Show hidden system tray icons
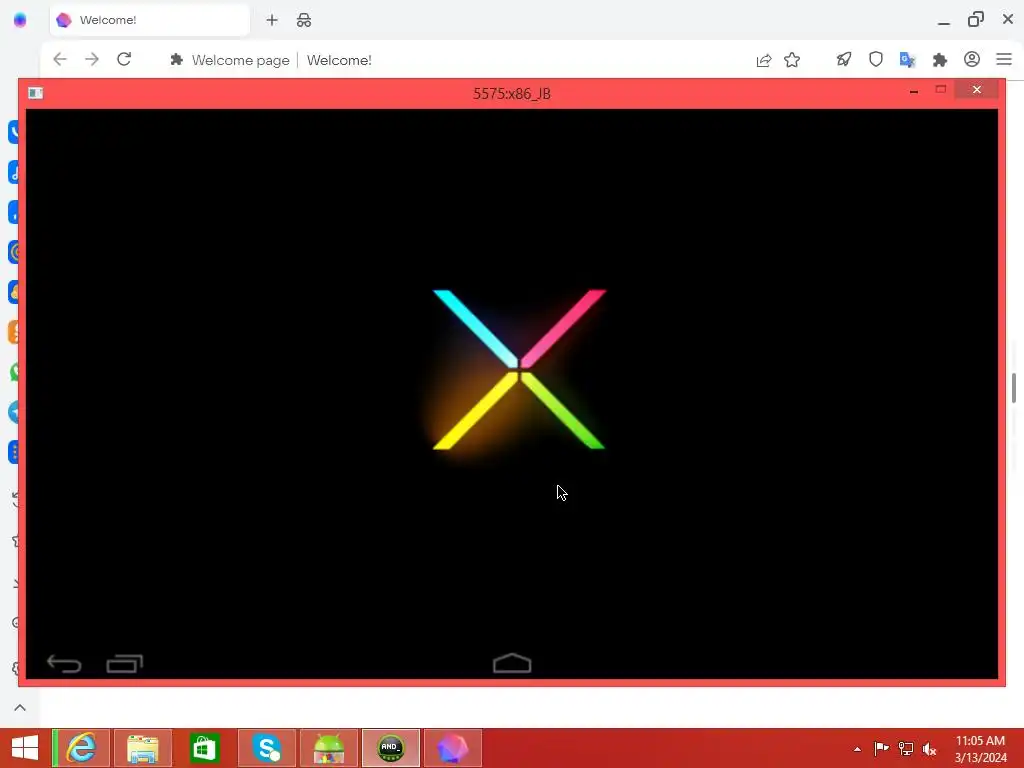This screenshot has height=768, width=1024. pos(857,749)
